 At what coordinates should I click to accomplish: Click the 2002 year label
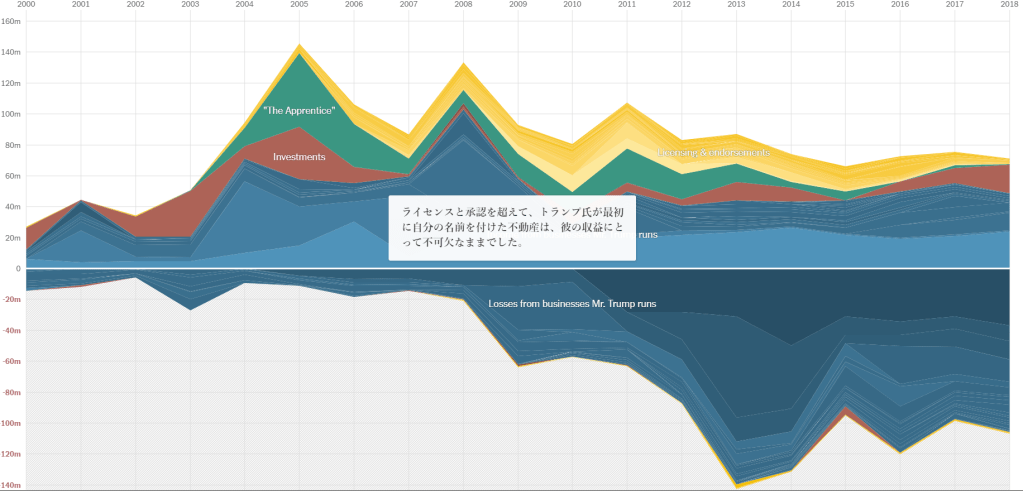135,5
